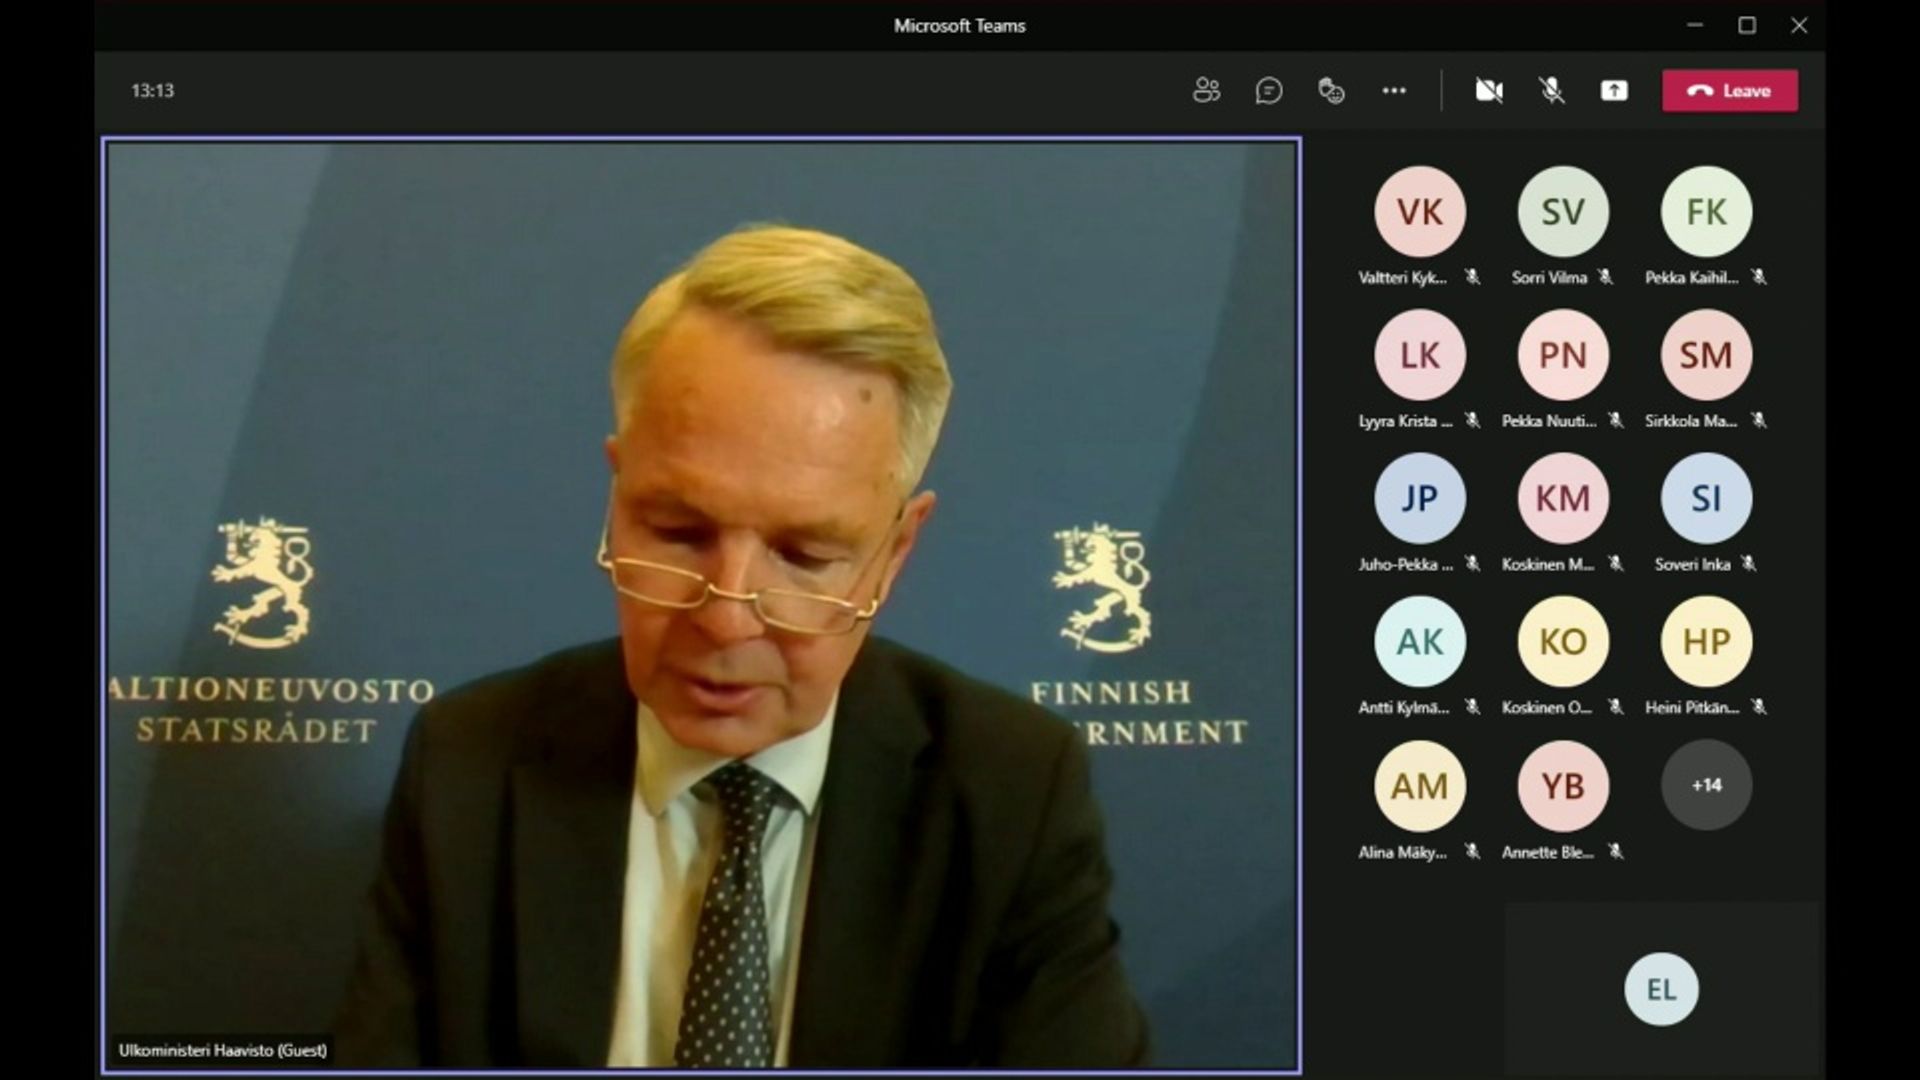This screenshot has width=1920, height=1080.
Task: Click the HP avatar of Heini Pitkän
Action: pyautogui.click(x=1706, y=641)
